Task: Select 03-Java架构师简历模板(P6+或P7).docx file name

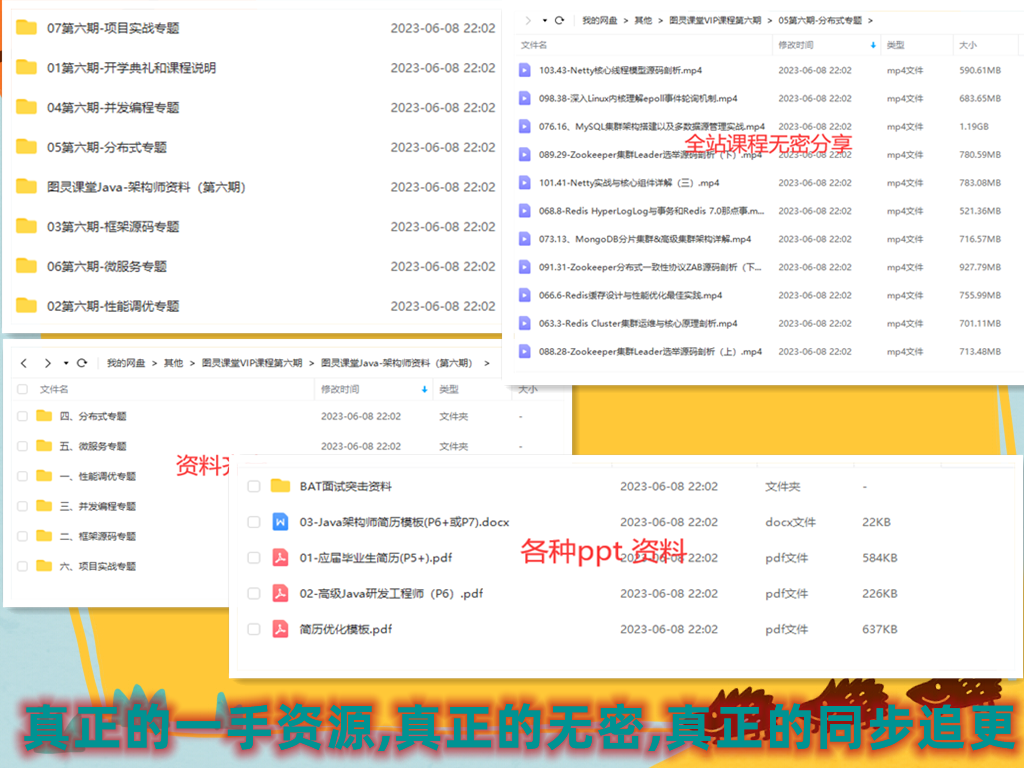Action: (404, 522)
